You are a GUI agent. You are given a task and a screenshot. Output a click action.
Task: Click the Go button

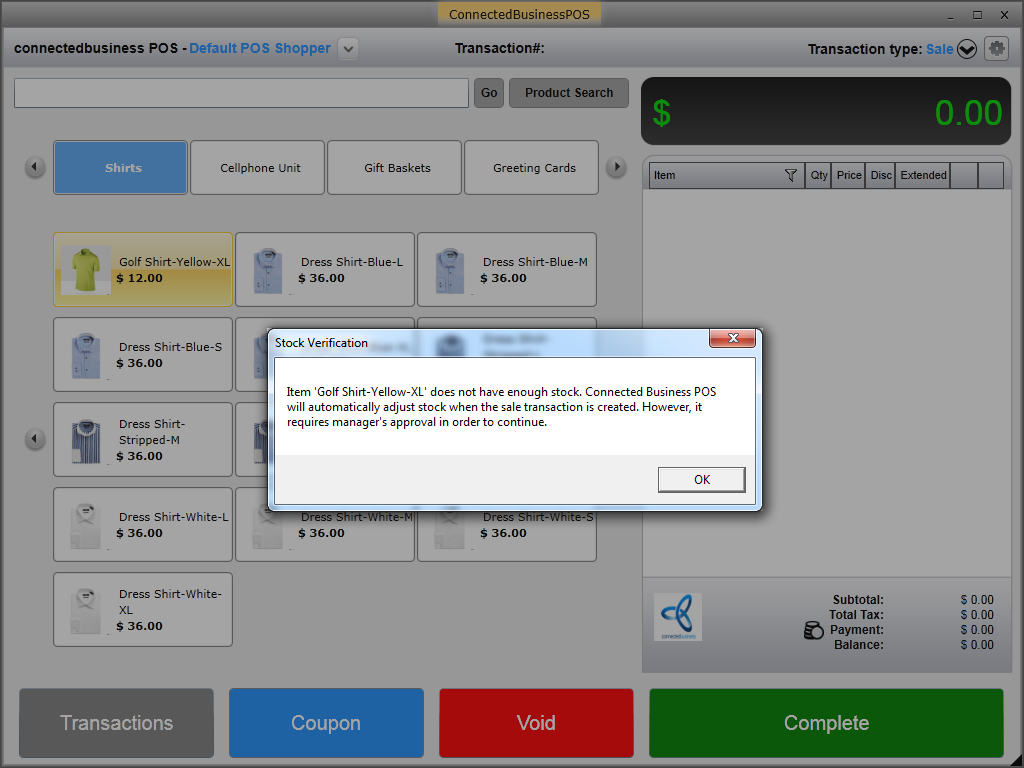488,93
